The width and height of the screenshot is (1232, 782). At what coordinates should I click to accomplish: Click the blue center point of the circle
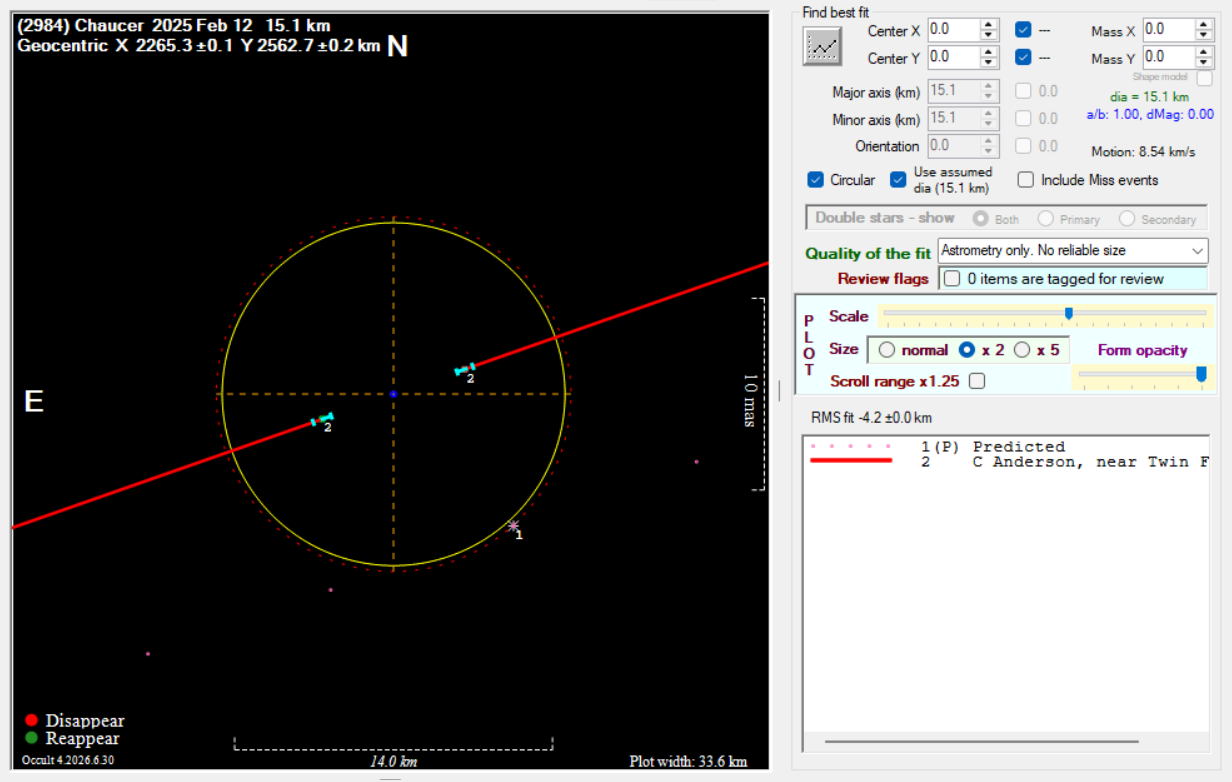pos(393,394)
